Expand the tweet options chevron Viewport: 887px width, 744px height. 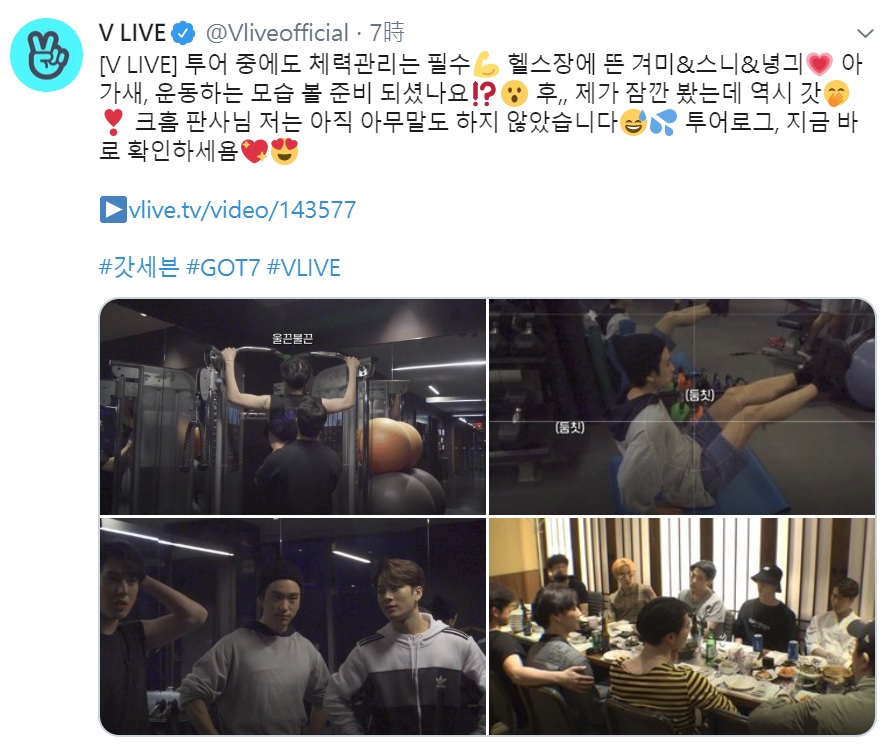tap(865, 33)
